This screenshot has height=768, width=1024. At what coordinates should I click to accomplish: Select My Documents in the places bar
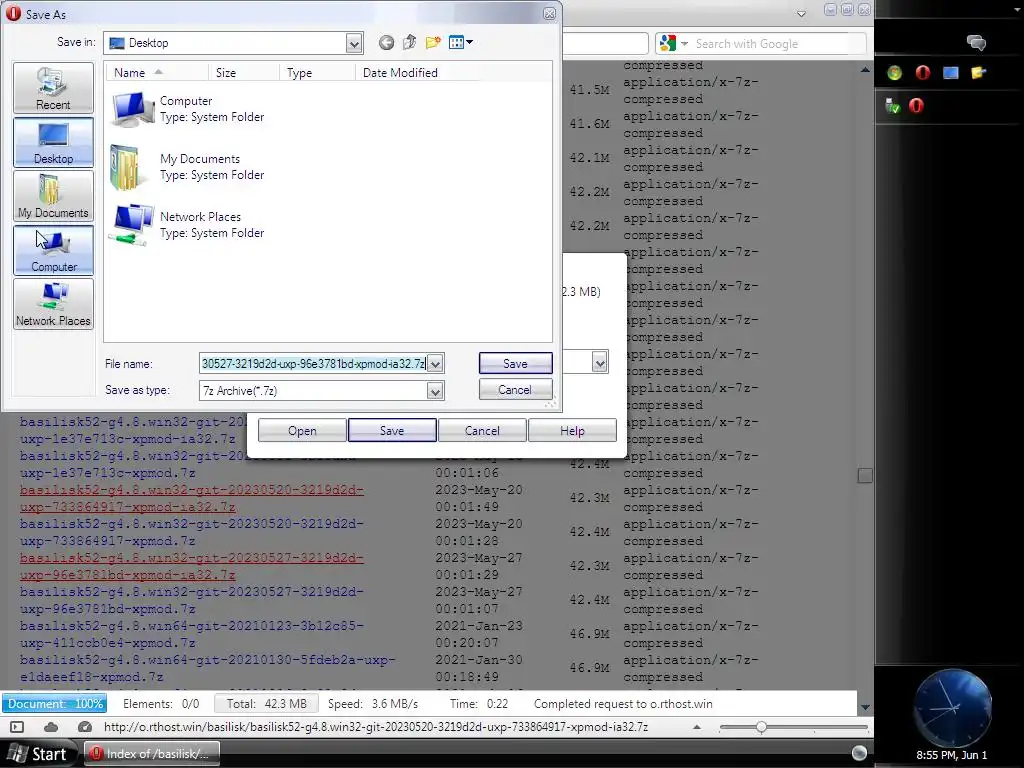click(x=54, y=196)
